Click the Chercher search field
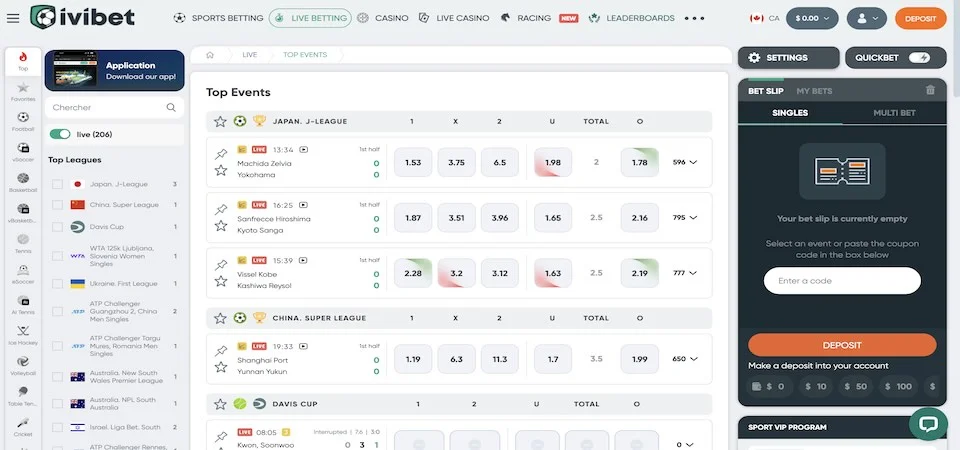This screenshot has width=960, height=450. pos(114,107)
